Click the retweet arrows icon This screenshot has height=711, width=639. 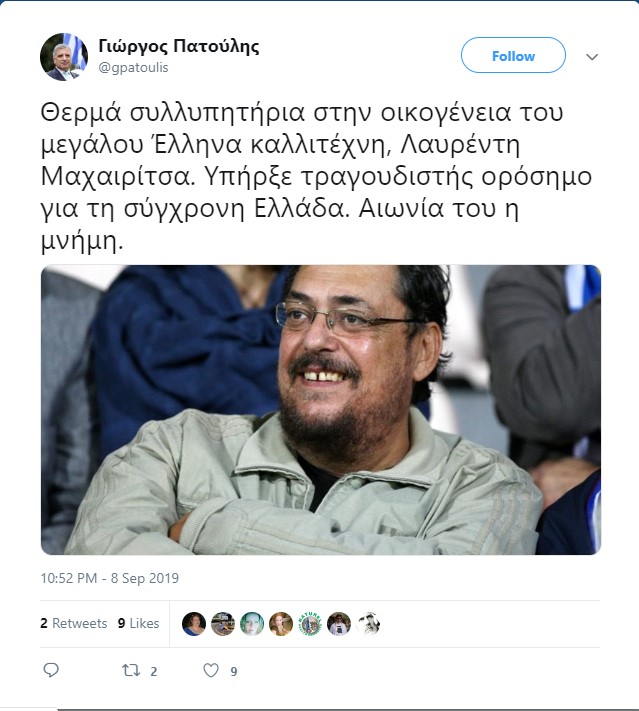[131, 670]
